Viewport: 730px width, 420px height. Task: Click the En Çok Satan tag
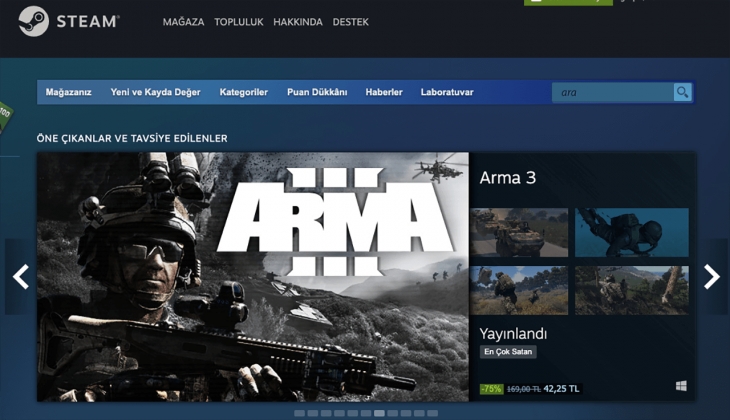[508, 352]
